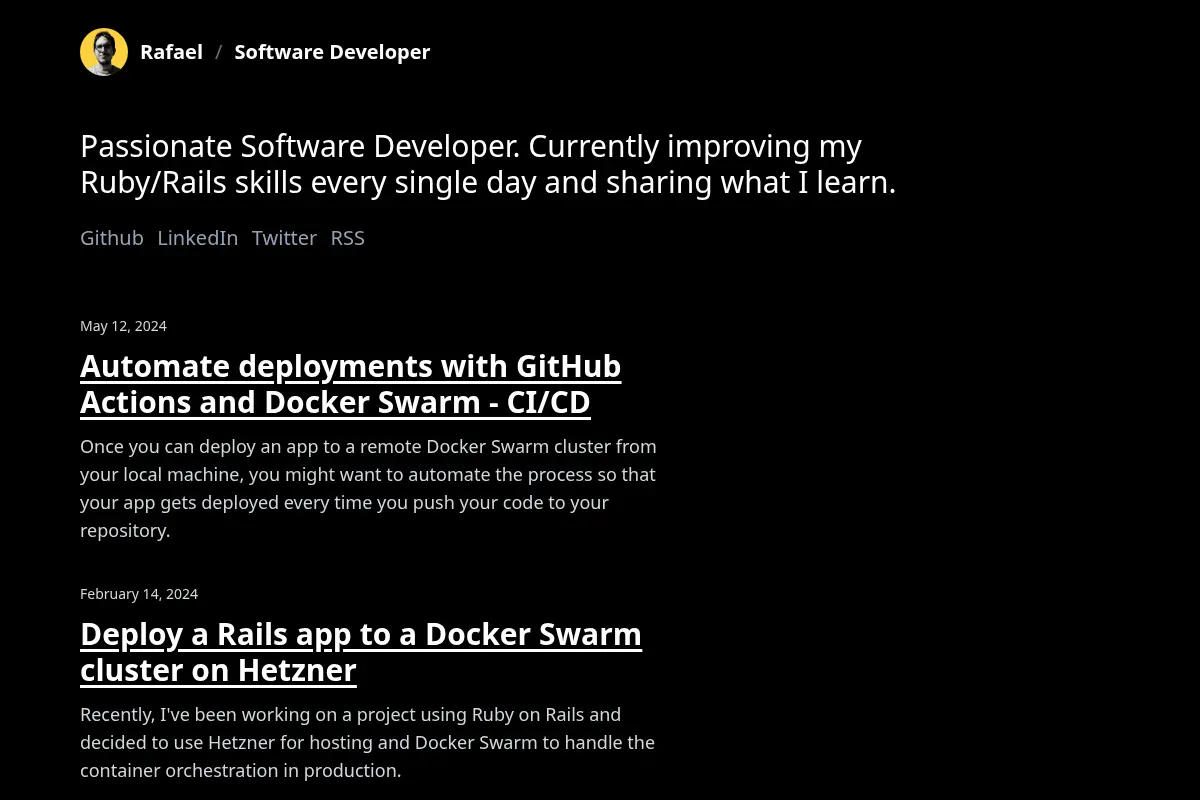Open the Deploy a Rails app to Docker Swarm article
Viewport: 1200px width, 800px height.
click(x=361, y=652)
